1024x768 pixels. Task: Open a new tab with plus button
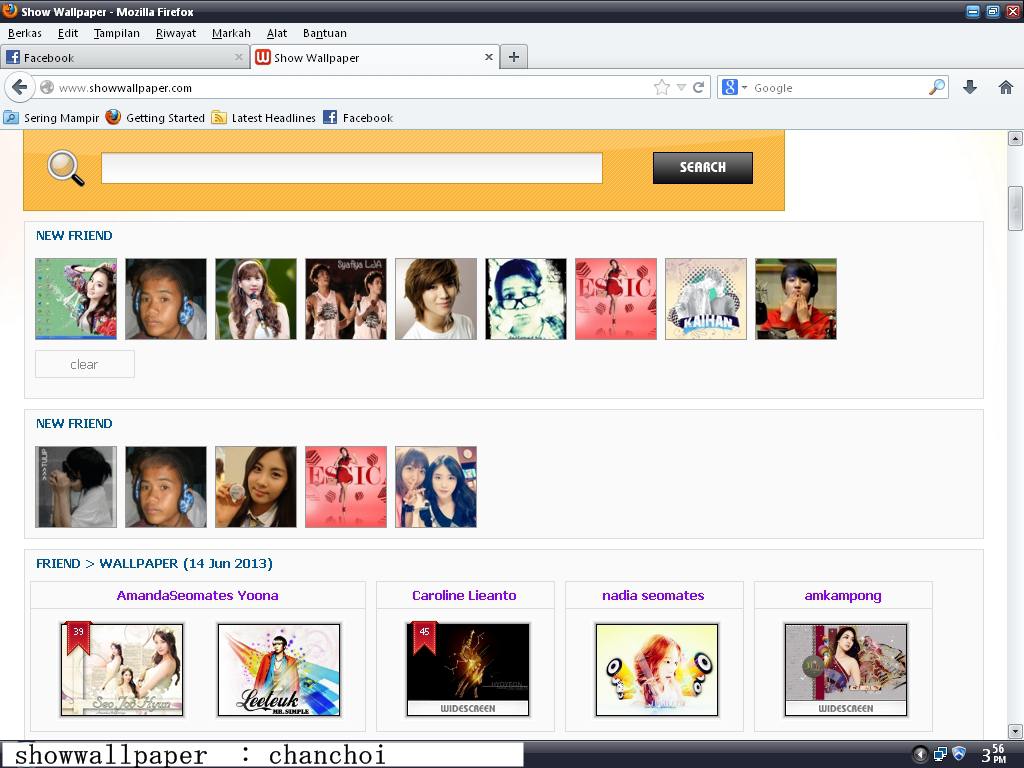click(513, 57)
